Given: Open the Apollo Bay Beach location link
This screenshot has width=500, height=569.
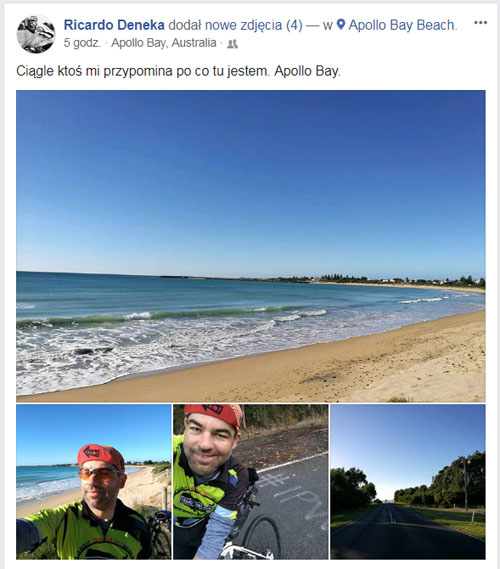Looking at the screenshot, I should (x=402, y=25).
